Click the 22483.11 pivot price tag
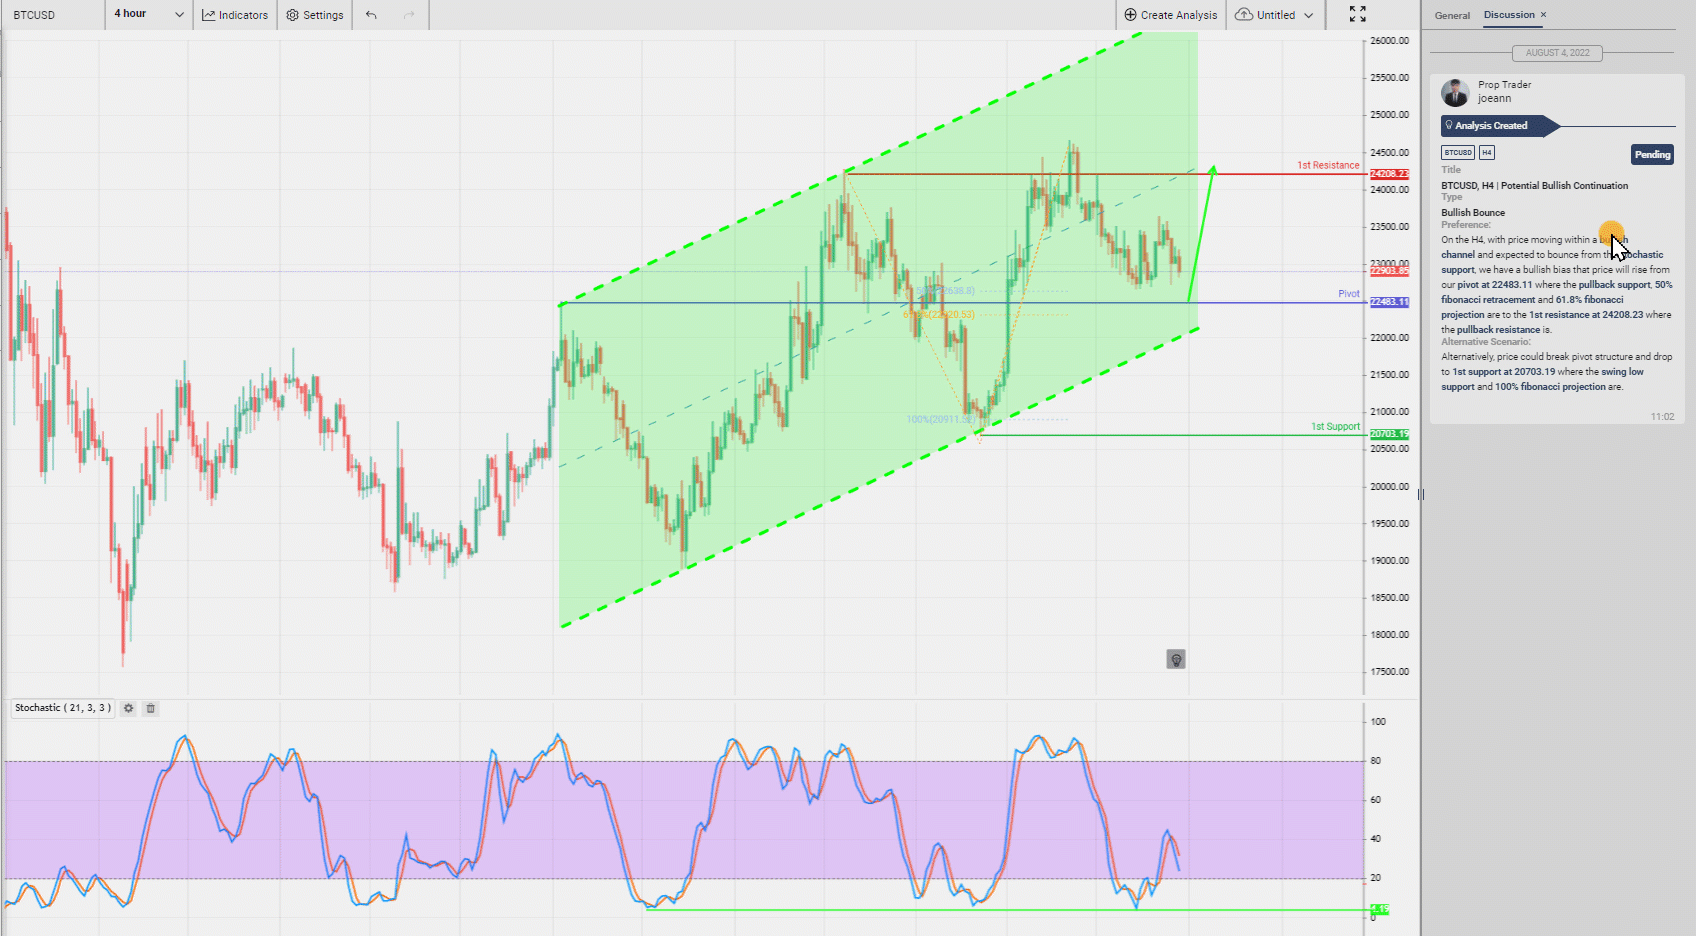Screen dimensions: 1696x936 pos(1389,302)
